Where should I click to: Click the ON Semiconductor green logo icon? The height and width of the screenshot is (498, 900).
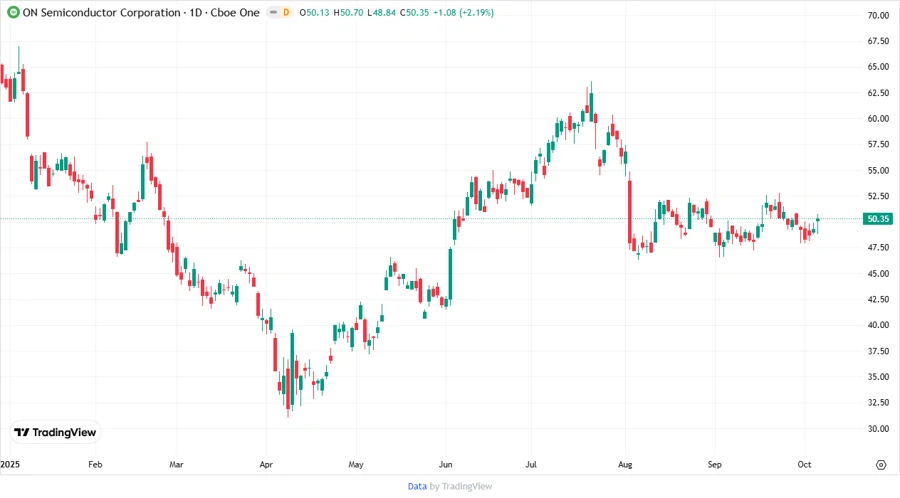tap(12, 13)
